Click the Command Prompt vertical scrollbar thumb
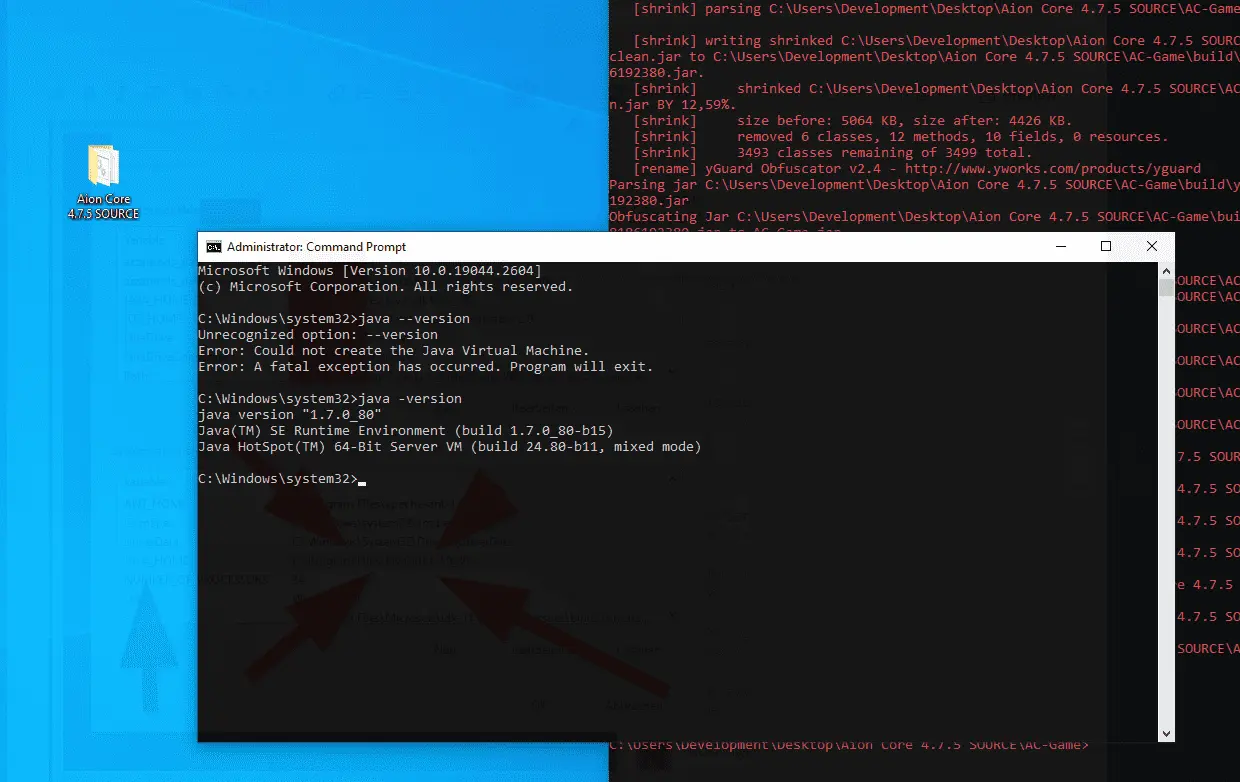Screen dimensions: 1240x782 (1166, 288)
